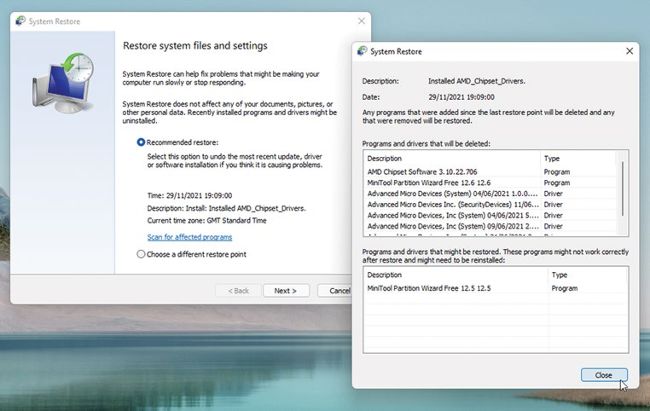The image size is (650, 411).
Task: Close the affected programs dialog with the X
Action: pos(629,51)
